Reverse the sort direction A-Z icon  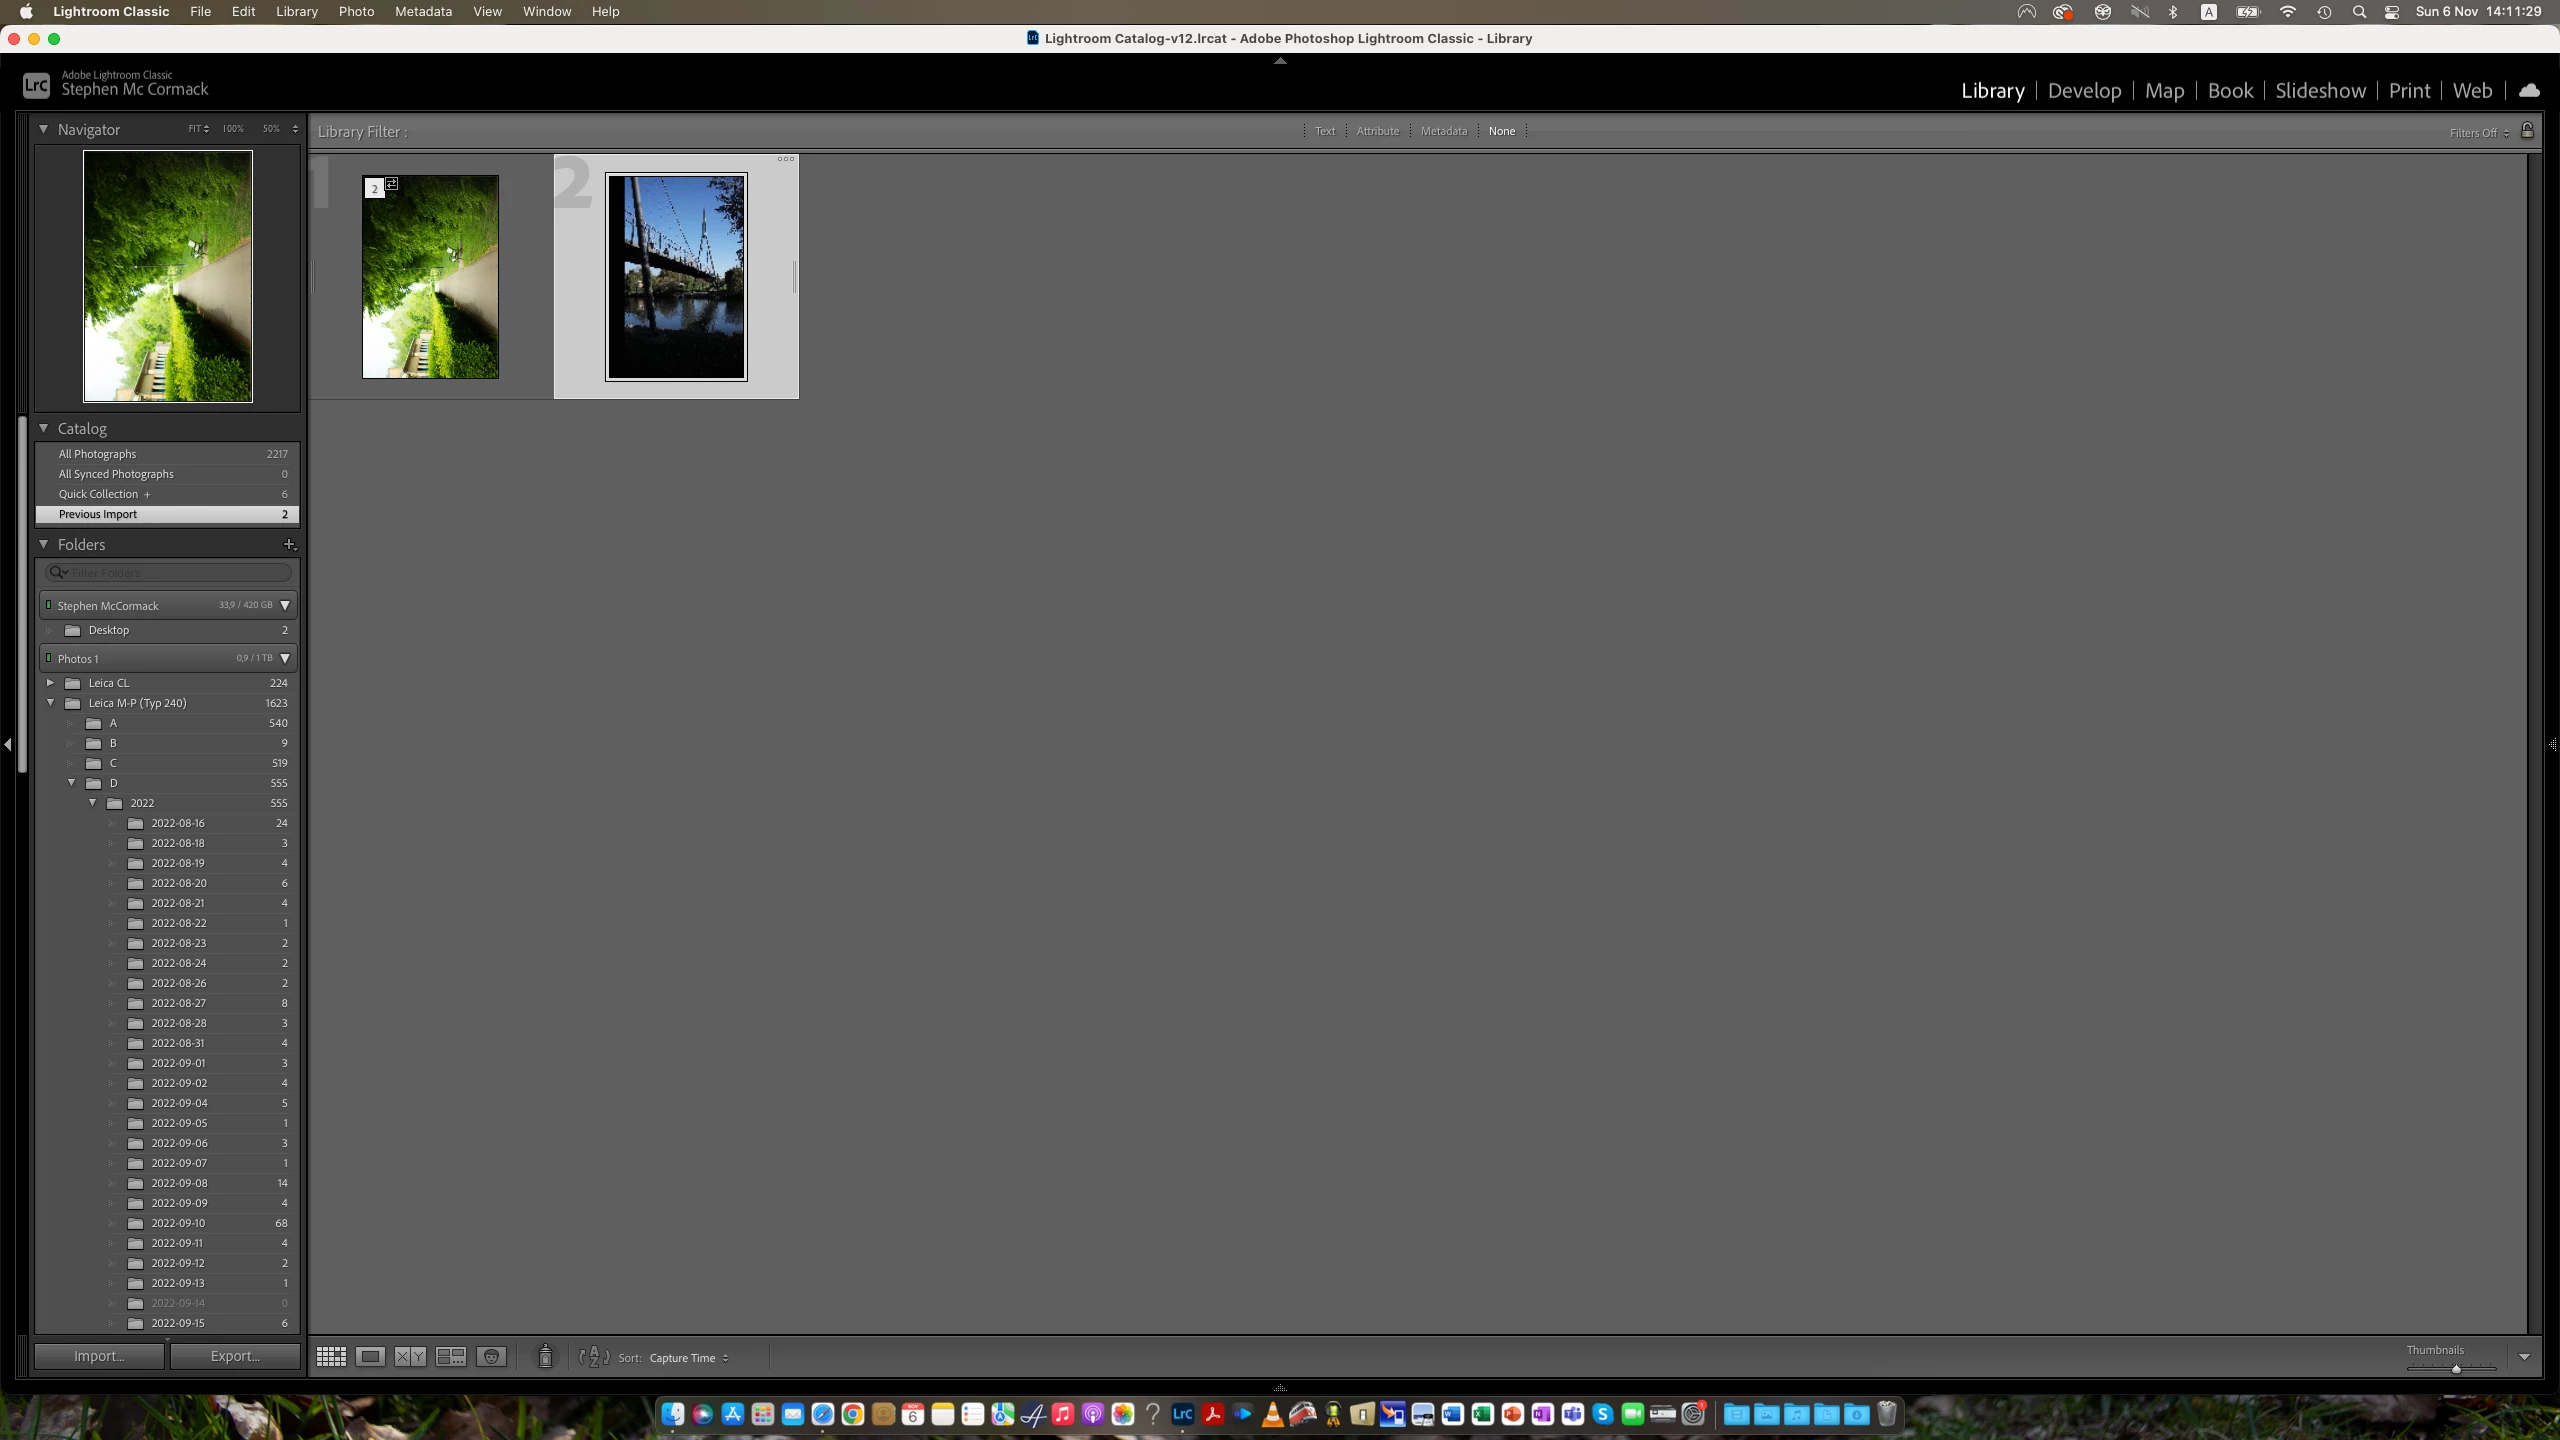click(594, 1357)
